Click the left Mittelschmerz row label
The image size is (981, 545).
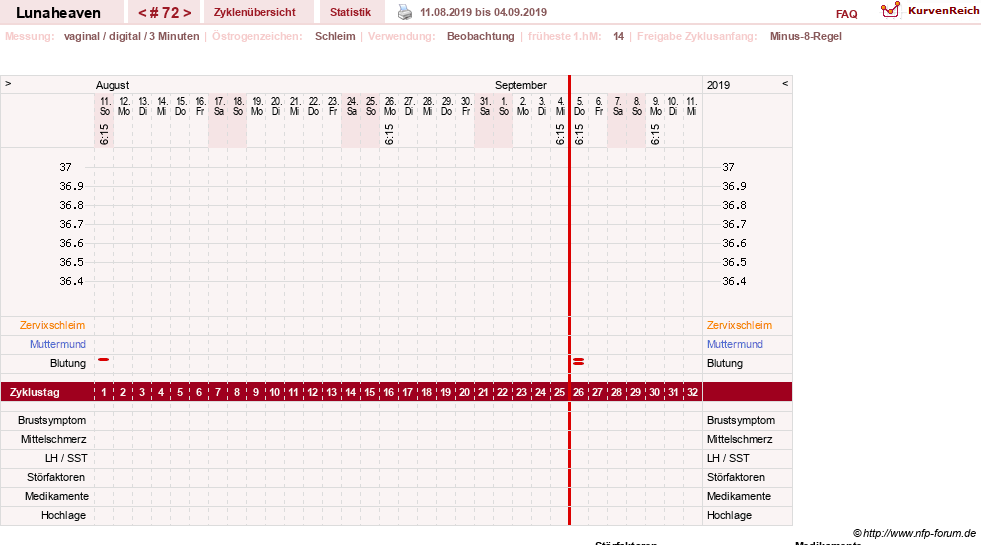pyautogui.click(x=53, y=439)
